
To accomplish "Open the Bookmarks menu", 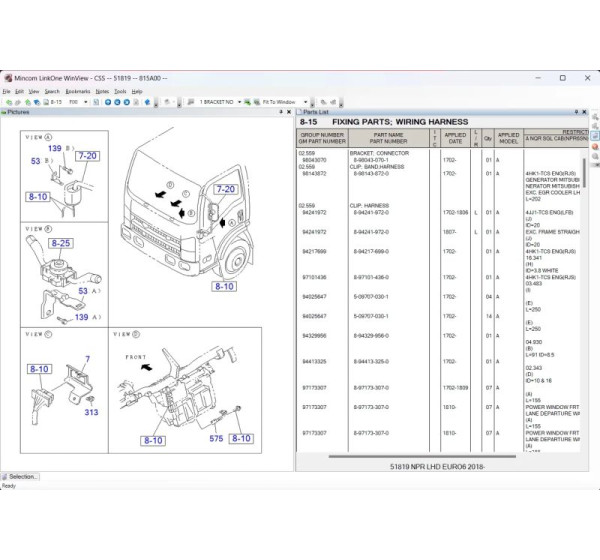I will [78, 91].
